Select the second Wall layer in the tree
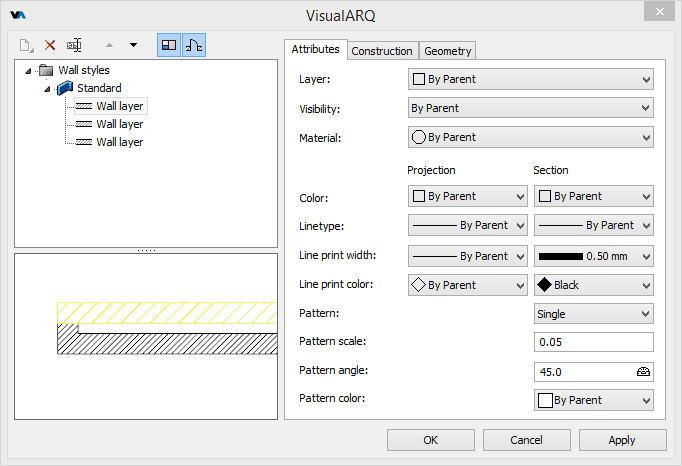Image resolution: width=682 pixels, height=466 pixels. (120, 124)
